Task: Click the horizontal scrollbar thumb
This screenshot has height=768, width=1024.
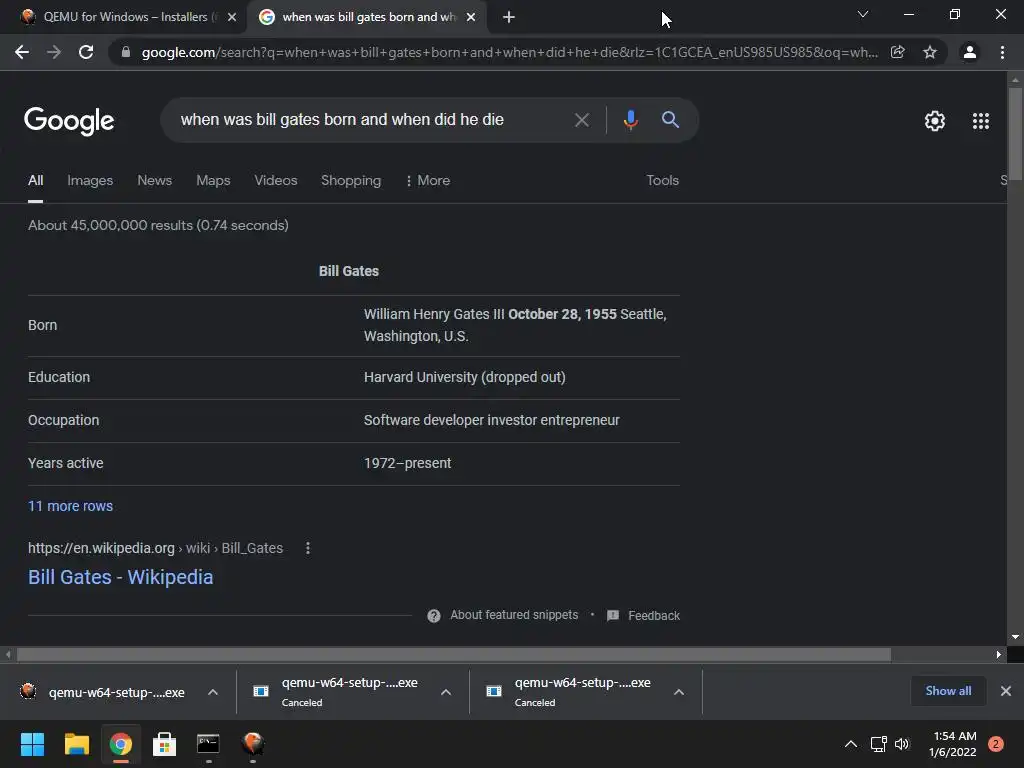Action: [453, 654]
